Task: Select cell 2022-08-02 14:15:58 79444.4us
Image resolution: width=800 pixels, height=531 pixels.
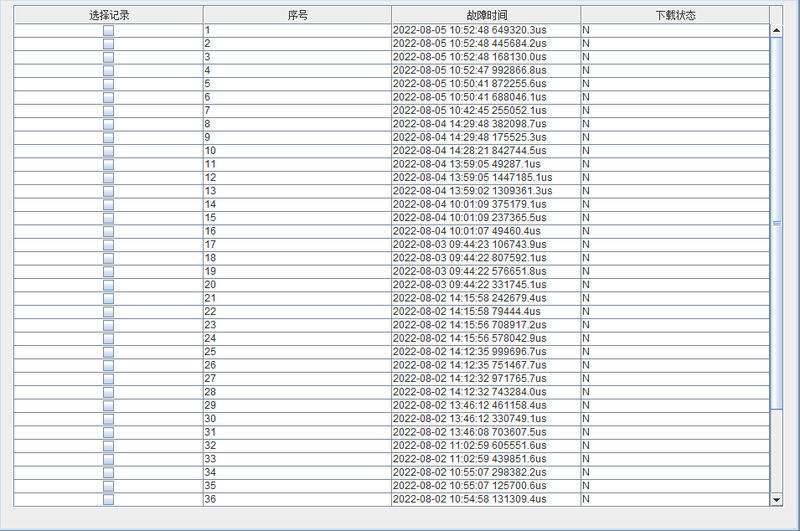Action: click(x=486, y=312)
